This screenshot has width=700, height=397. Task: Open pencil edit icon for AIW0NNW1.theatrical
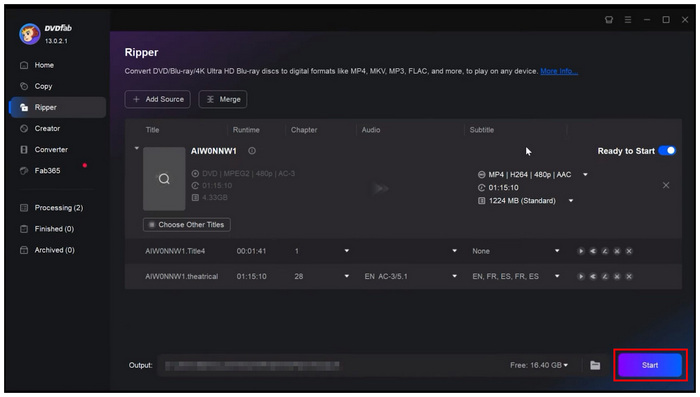click(605, 277)
